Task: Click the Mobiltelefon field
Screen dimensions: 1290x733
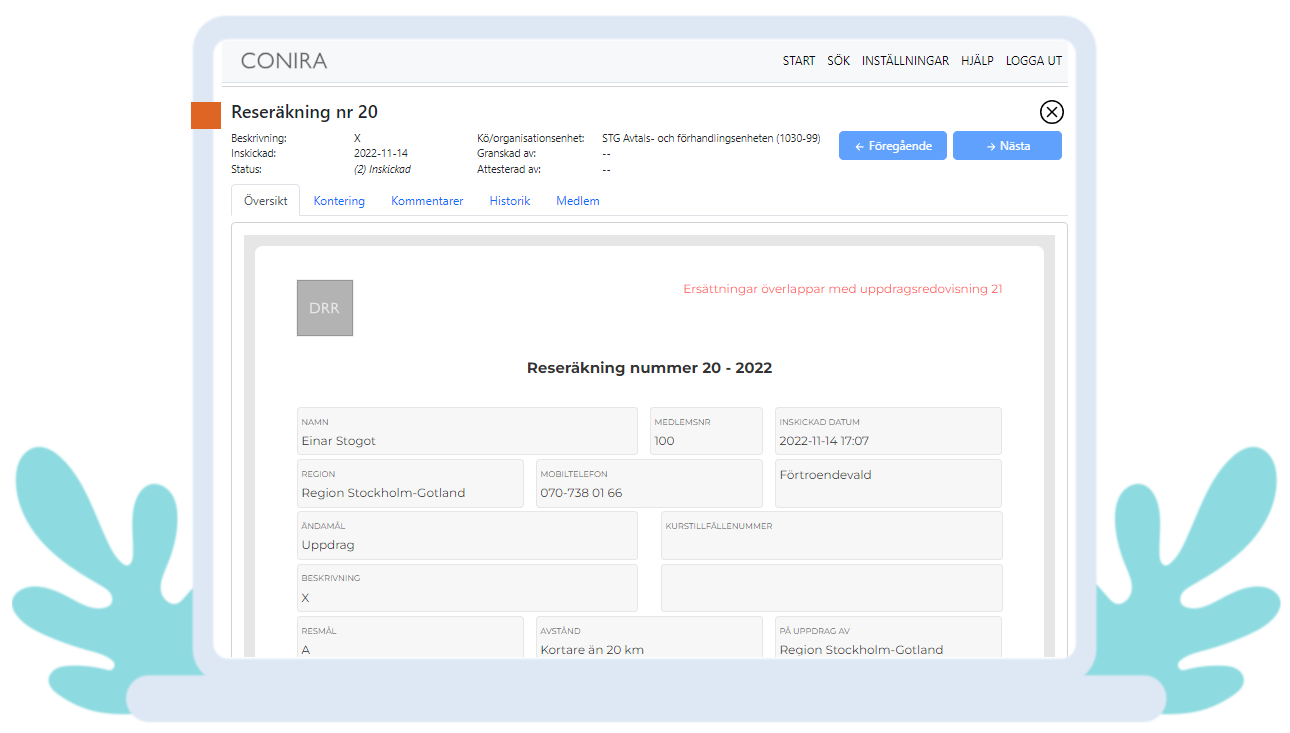Action: click(x=649, y=484)
